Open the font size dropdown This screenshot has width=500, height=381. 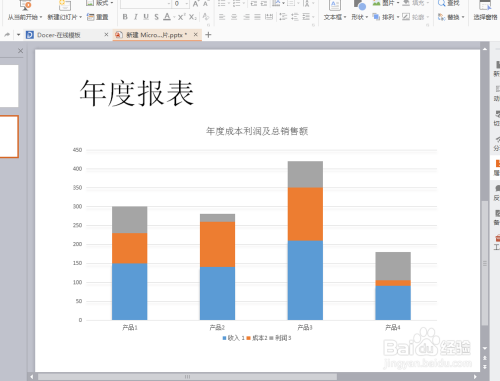click(187, 3)
